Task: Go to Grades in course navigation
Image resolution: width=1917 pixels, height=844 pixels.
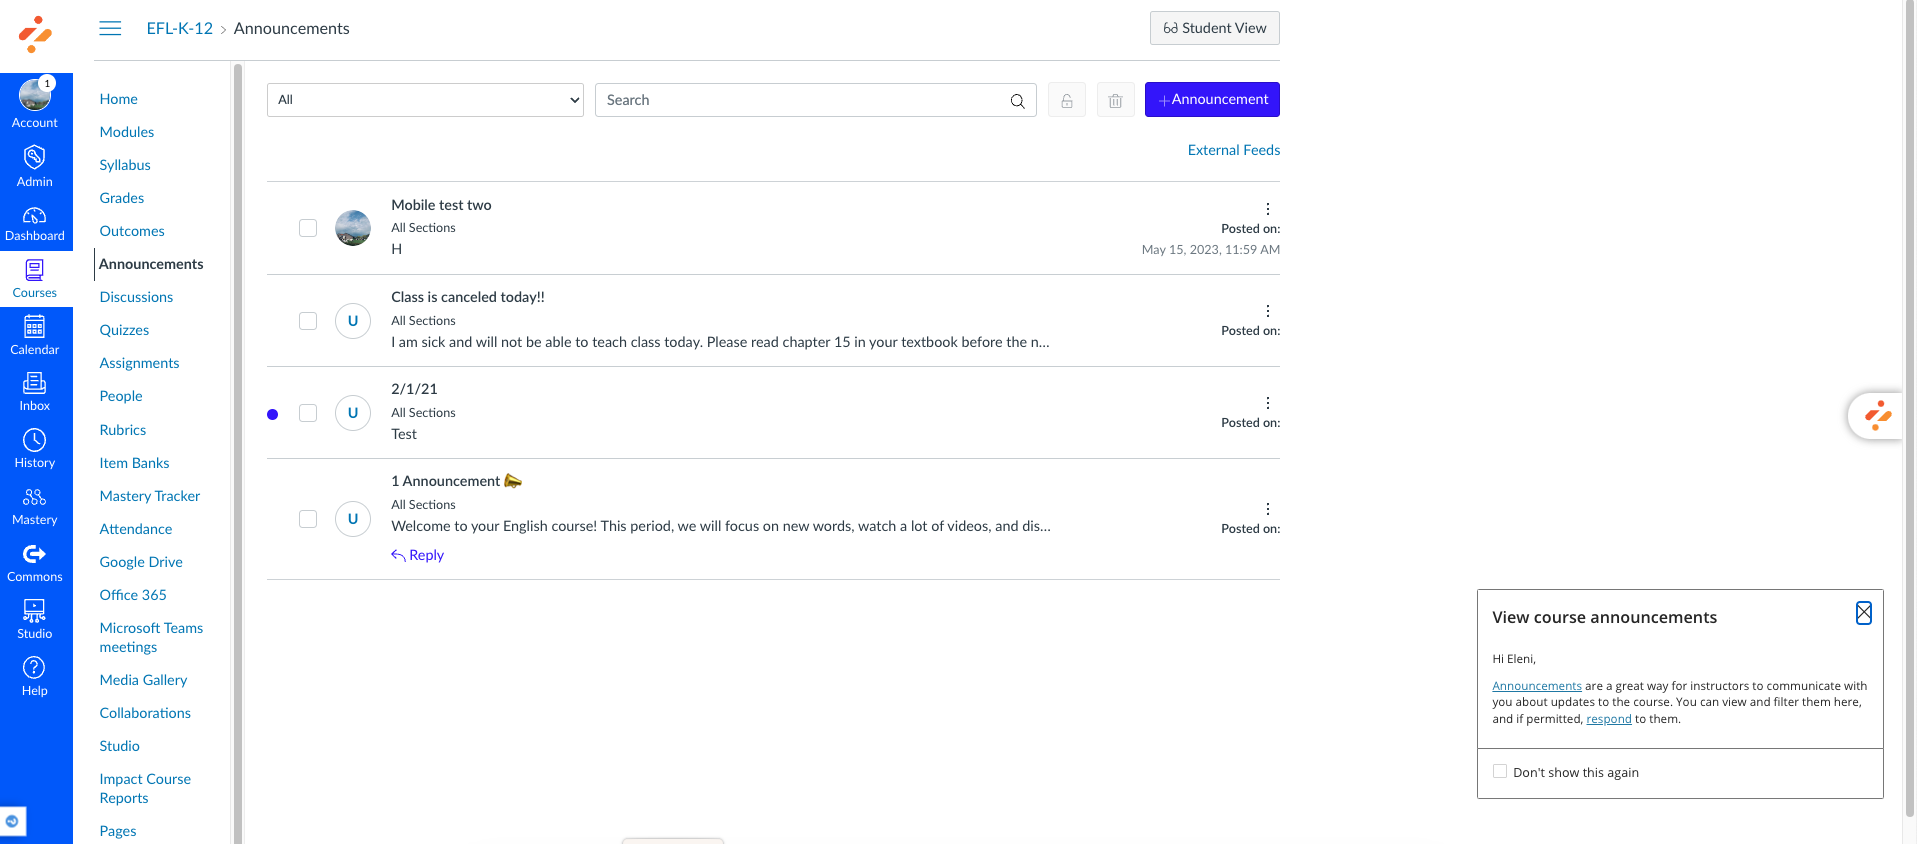Action: click(122, 198)
